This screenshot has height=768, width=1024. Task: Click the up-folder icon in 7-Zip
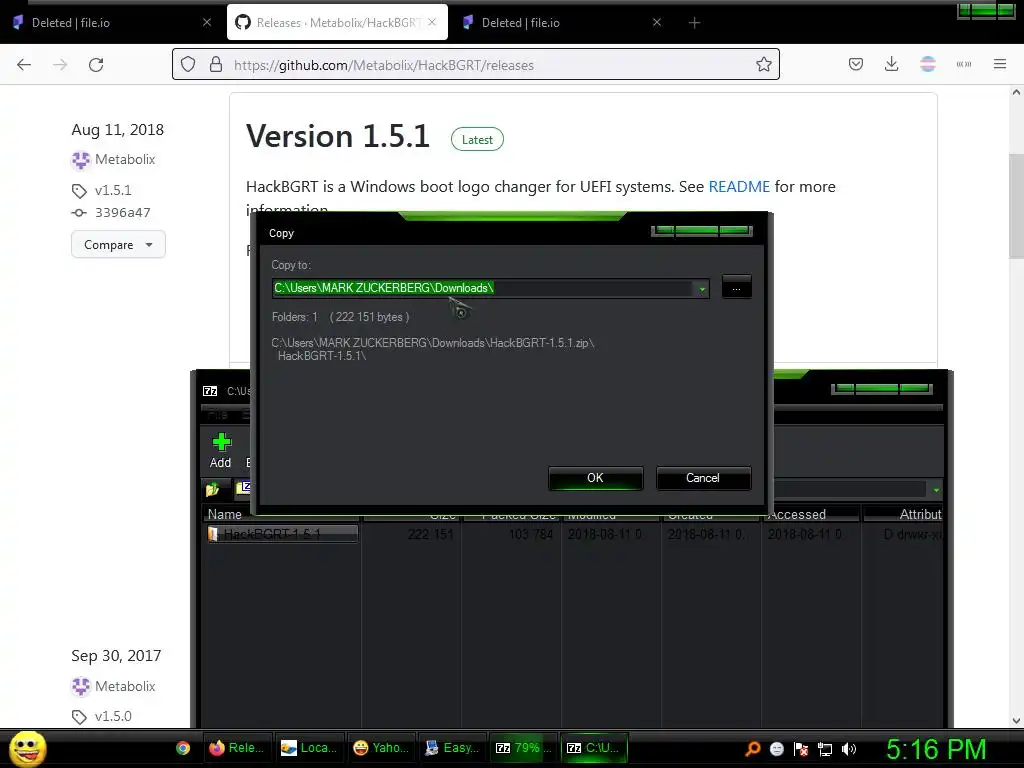tap(213, 489)
